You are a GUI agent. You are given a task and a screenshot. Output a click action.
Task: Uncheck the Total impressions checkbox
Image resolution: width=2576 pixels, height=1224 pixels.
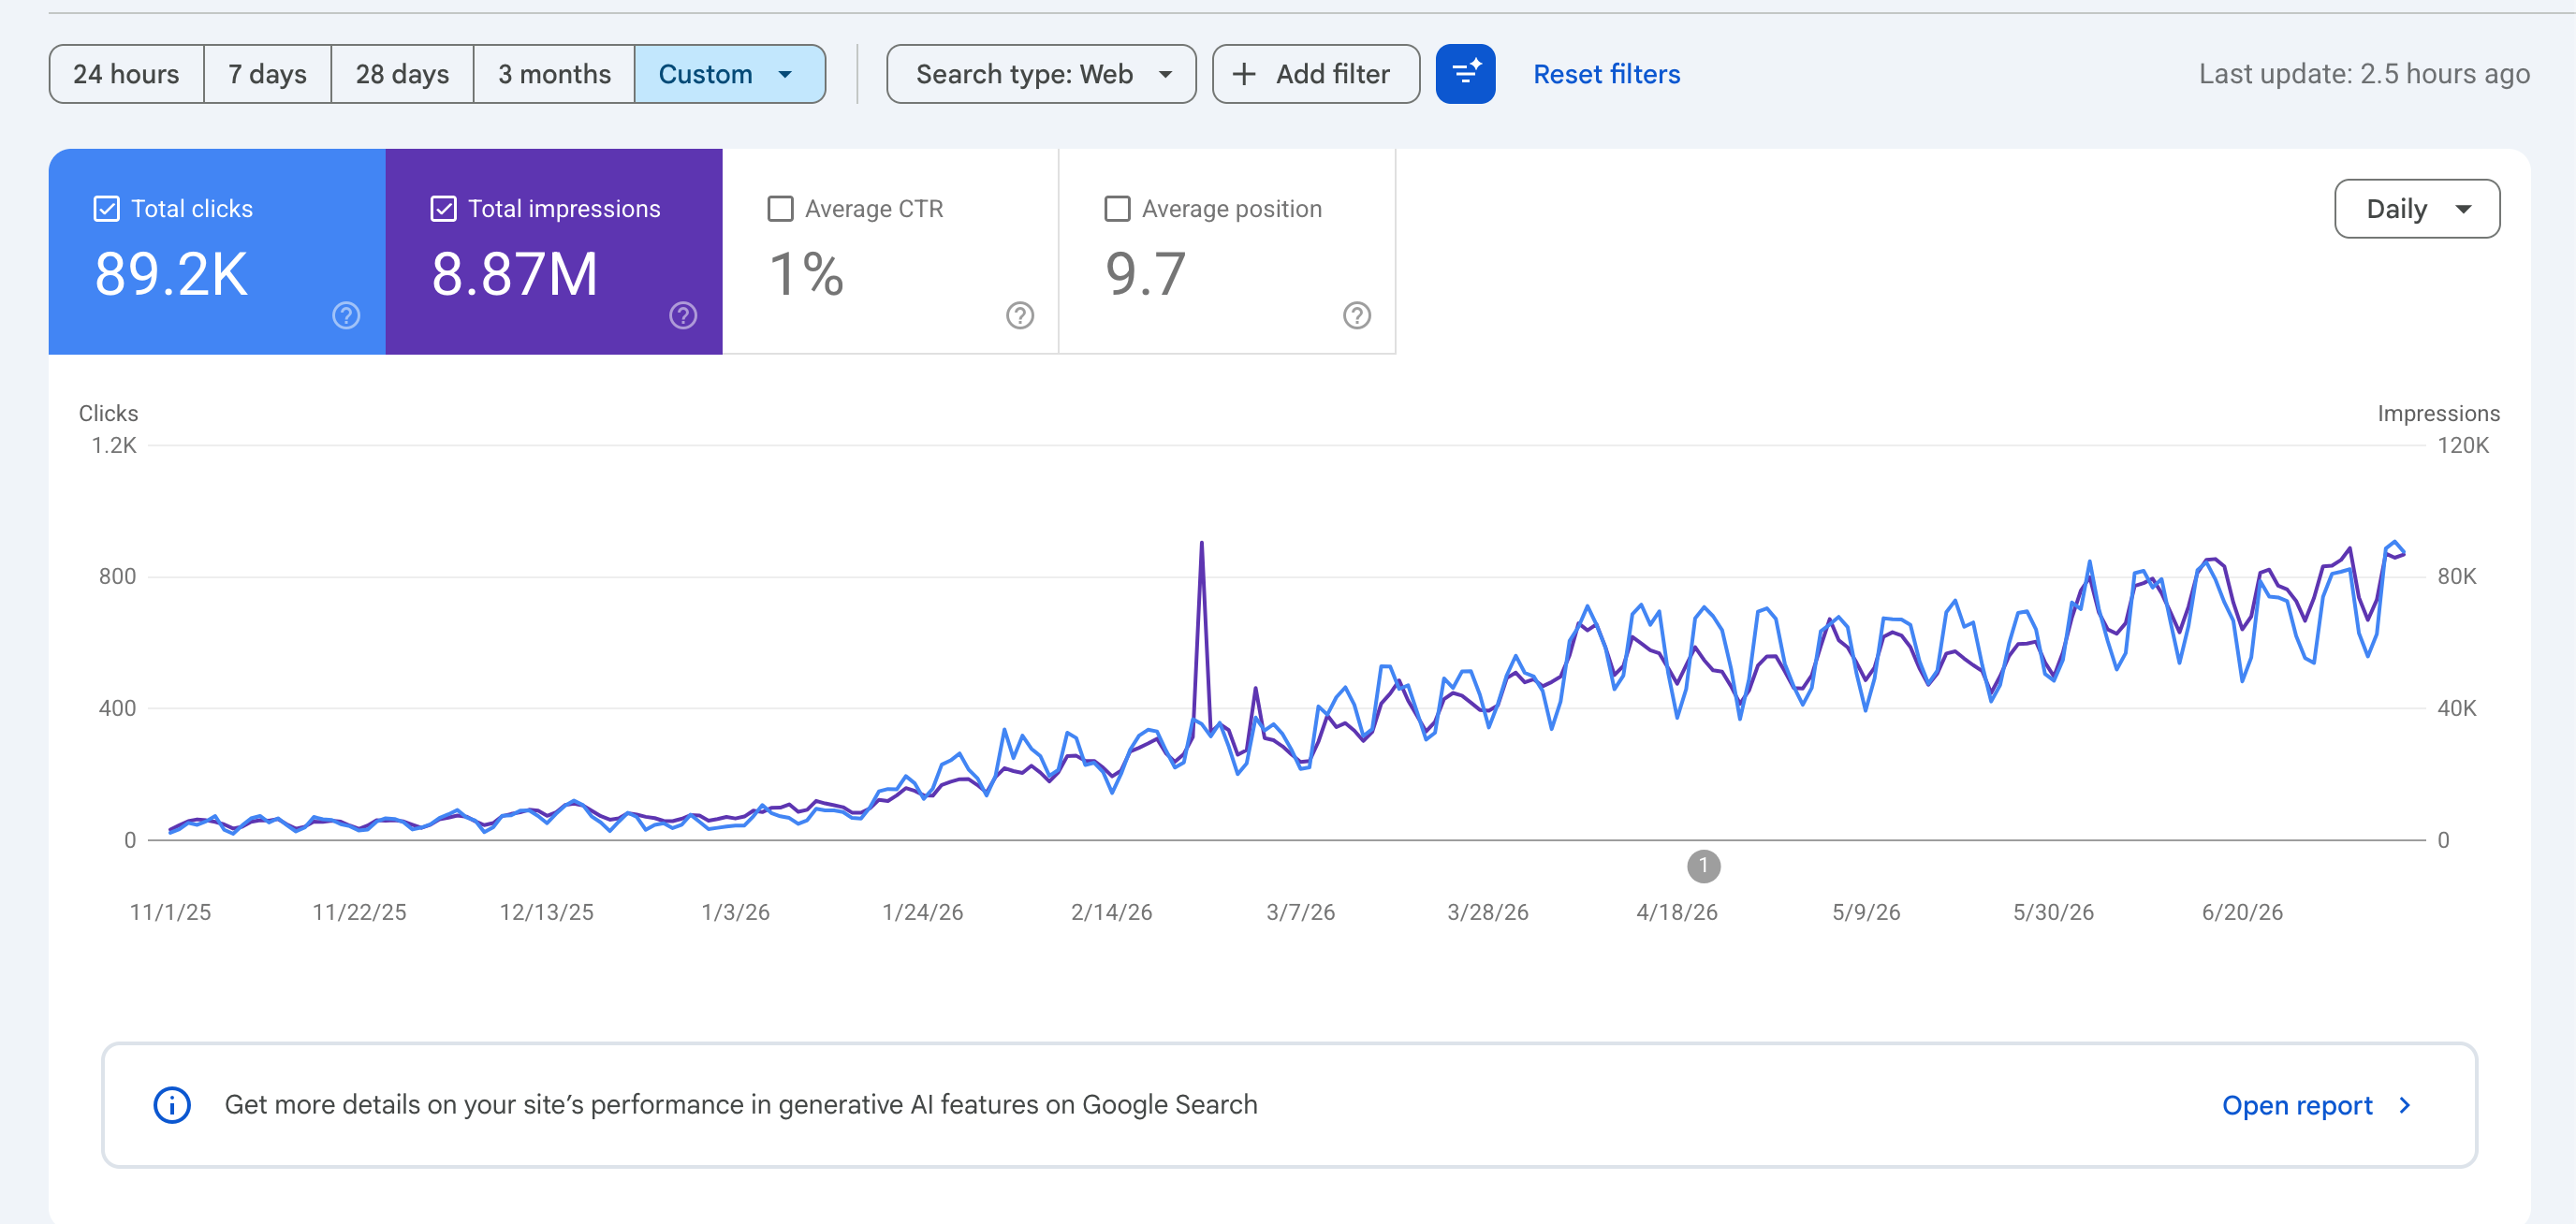tap(444, 209)
